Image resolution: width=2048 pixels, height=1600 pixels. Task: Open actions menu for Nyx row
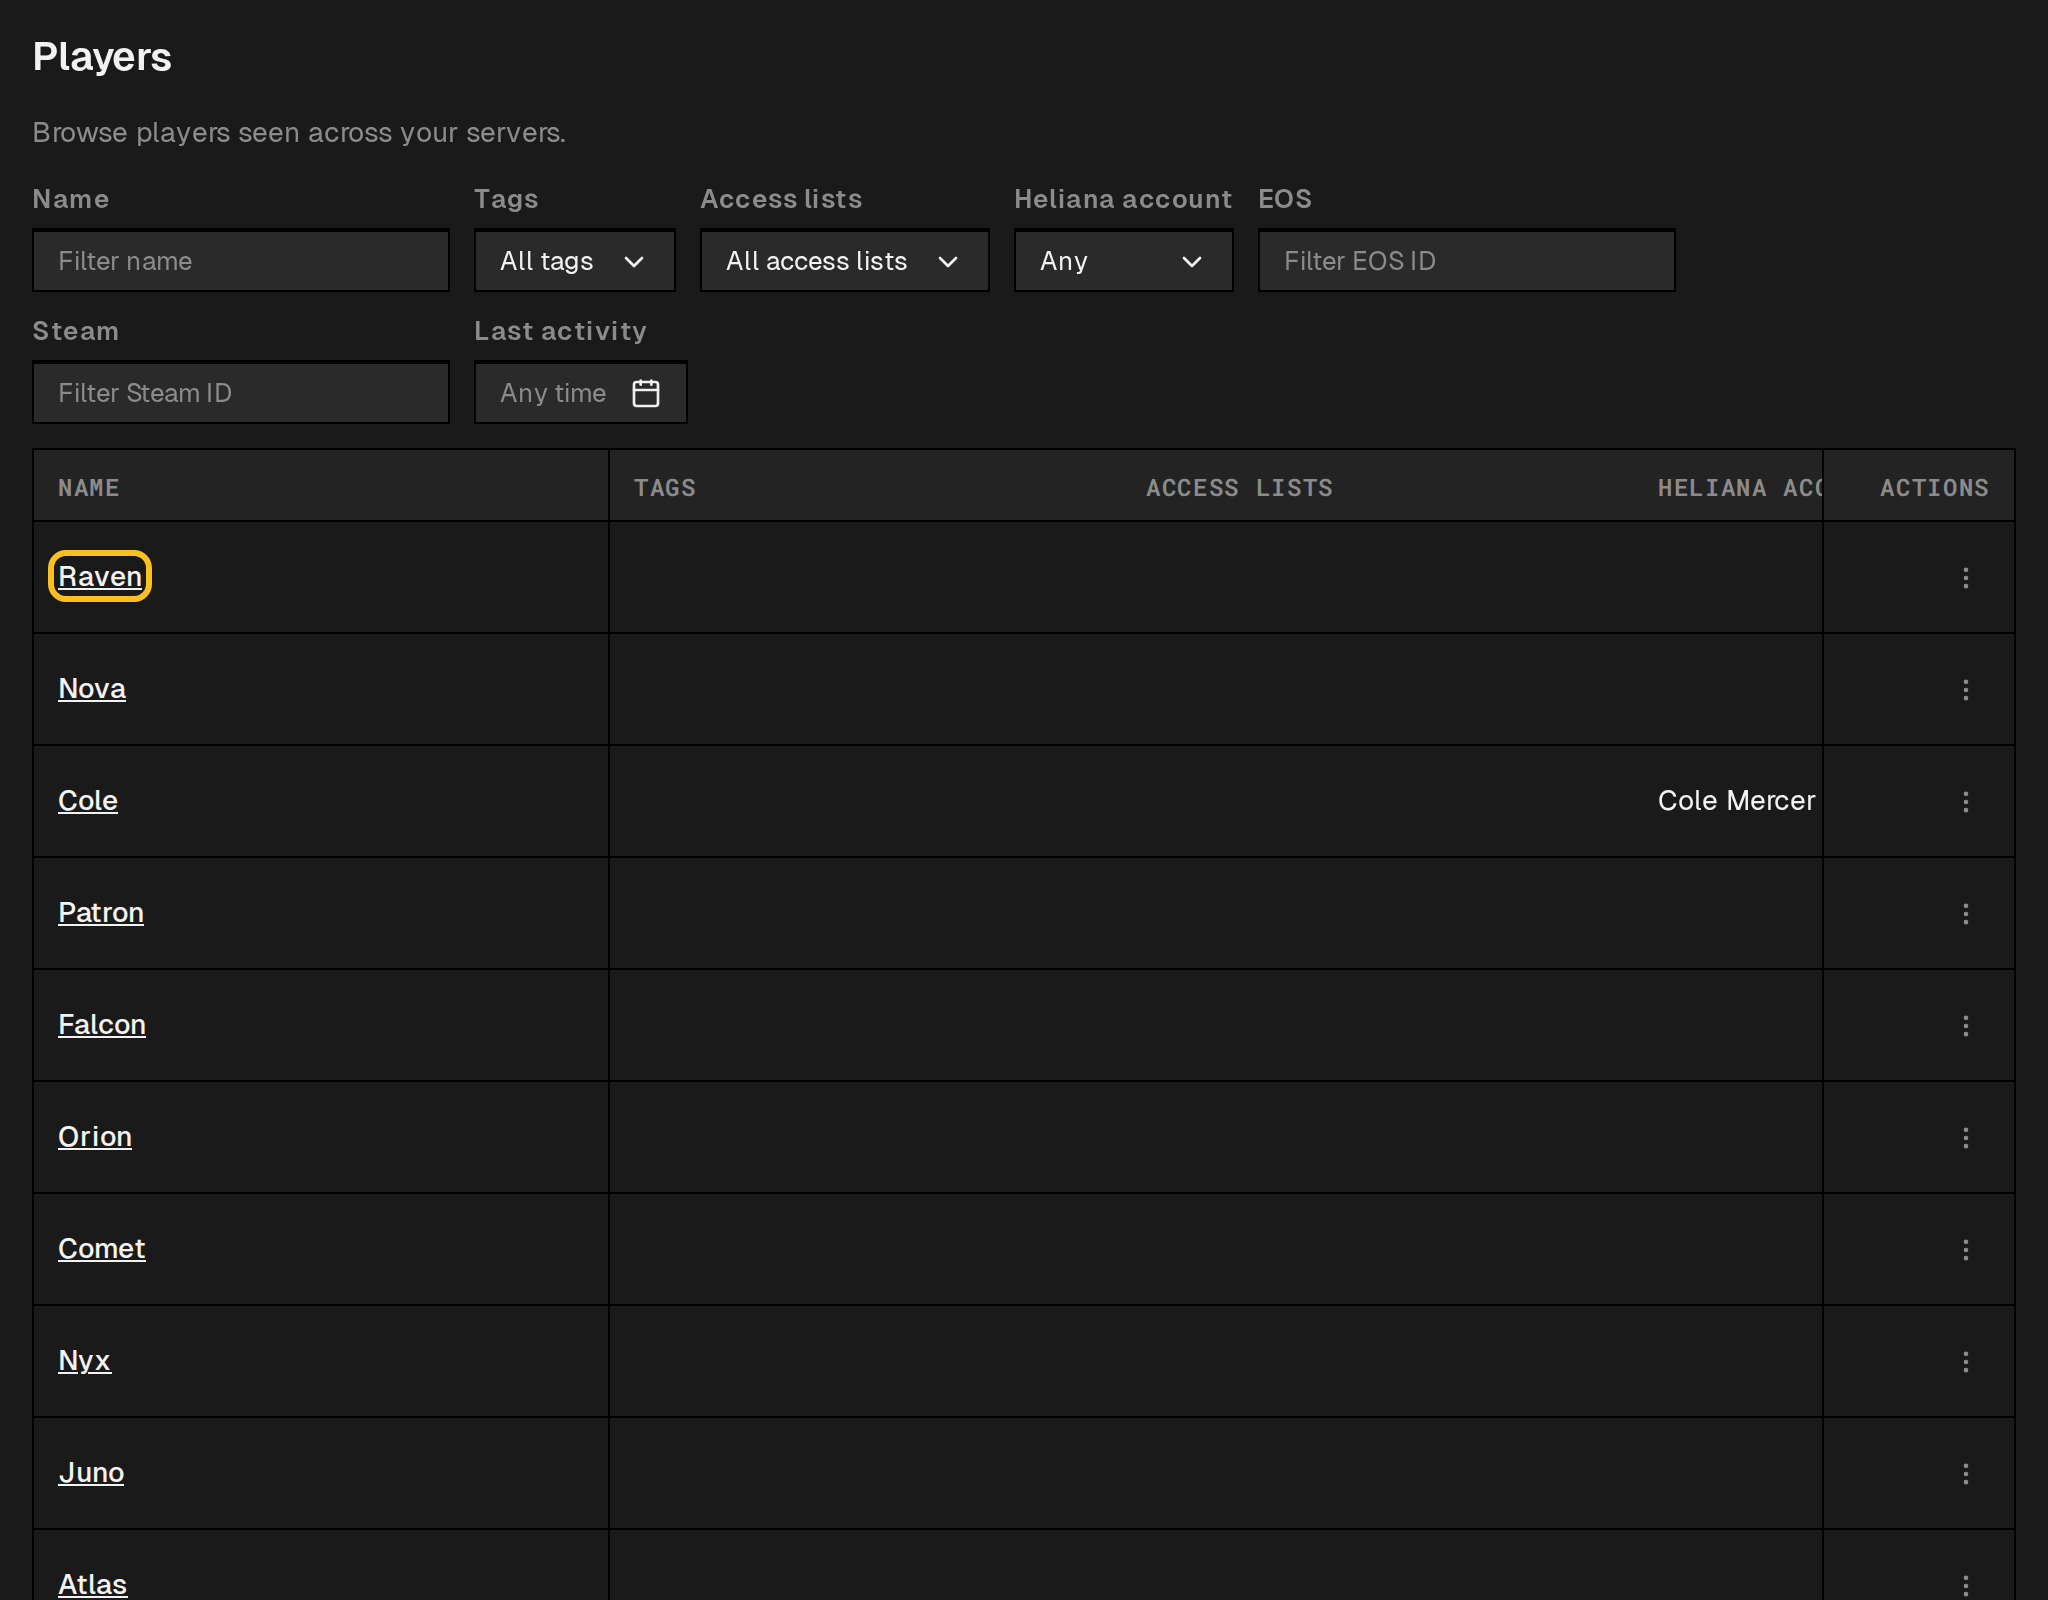[x=1965, y=1362]
